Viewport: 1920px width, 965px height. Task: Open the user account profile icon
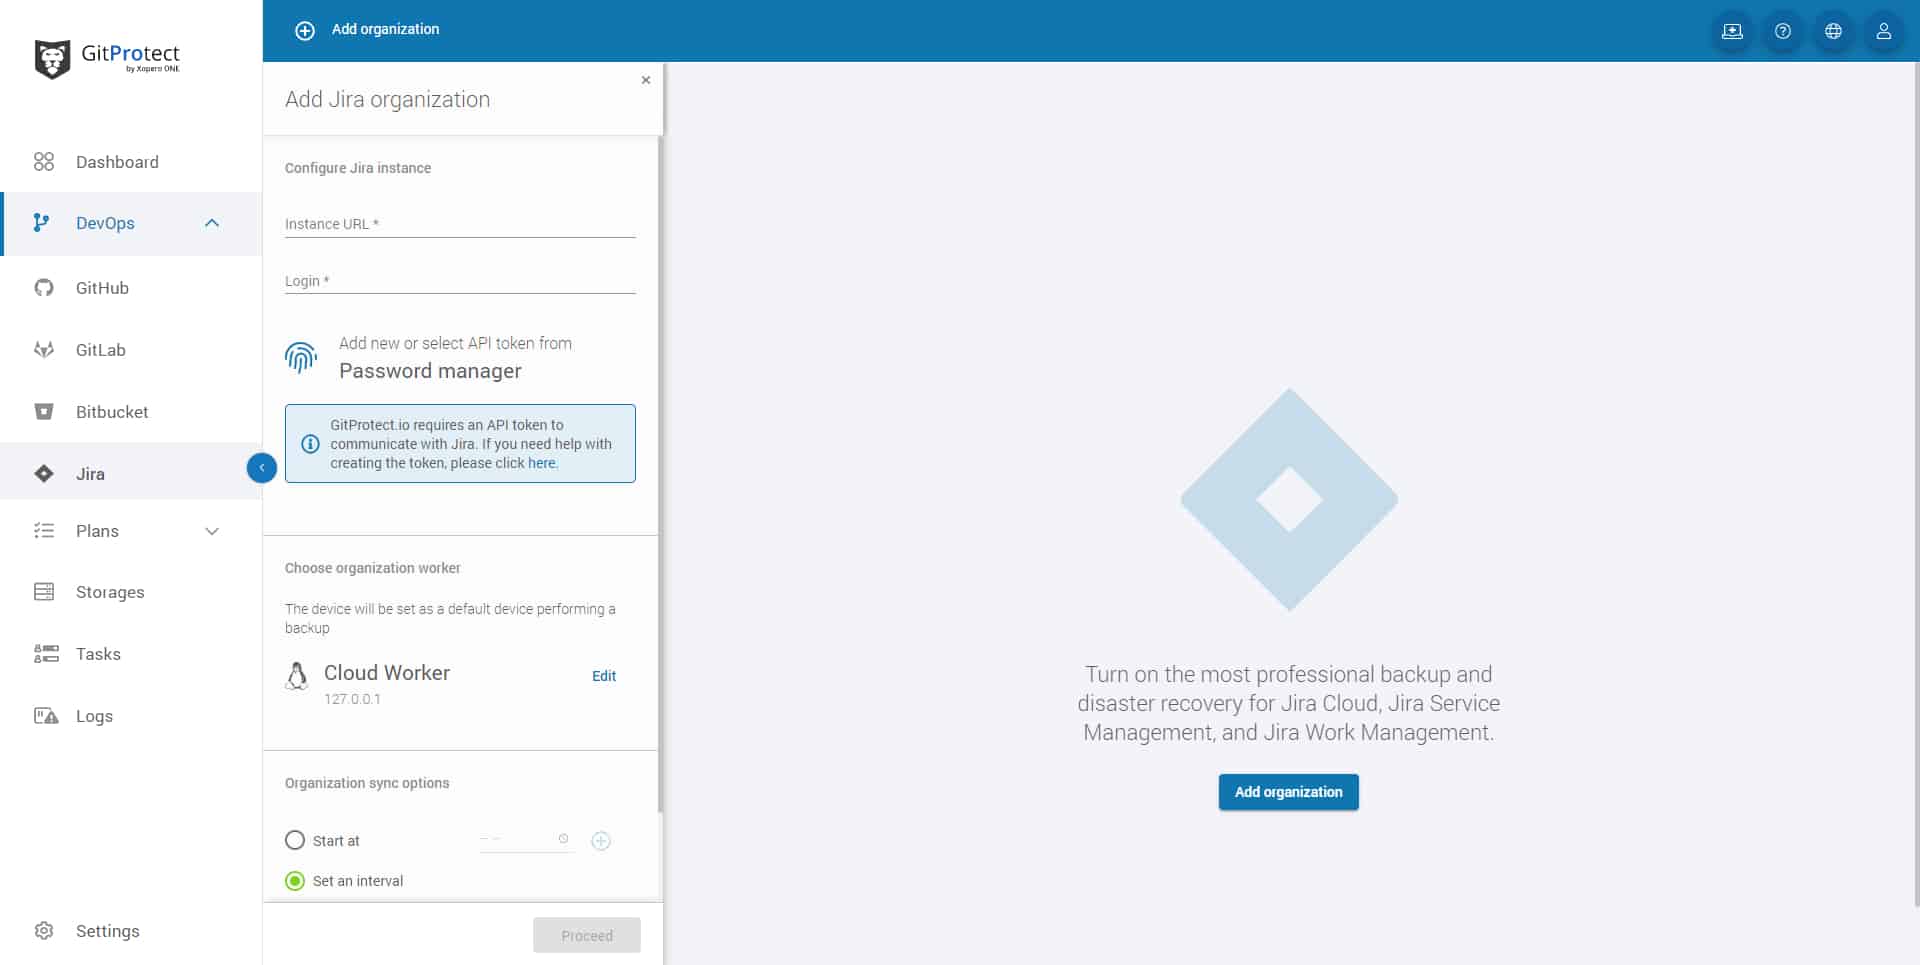point(1883,31)
